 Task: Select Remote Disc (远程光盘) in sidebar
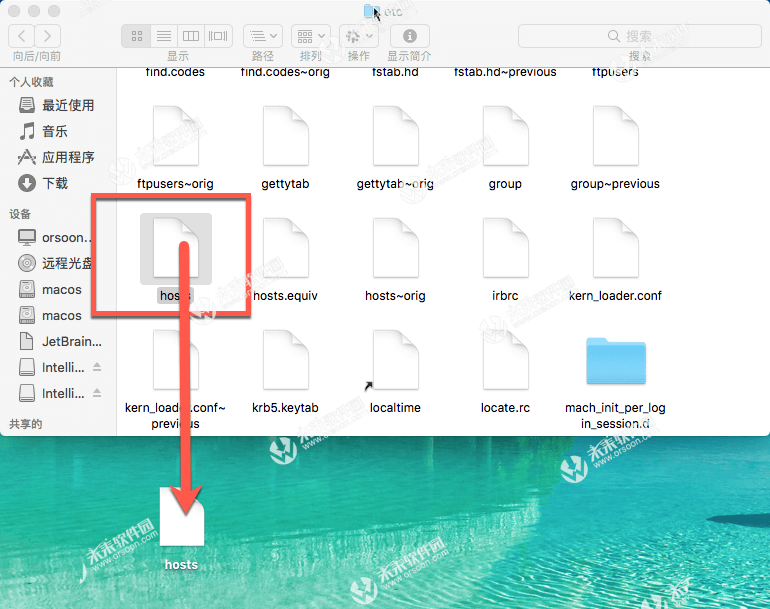coord(54,263)
